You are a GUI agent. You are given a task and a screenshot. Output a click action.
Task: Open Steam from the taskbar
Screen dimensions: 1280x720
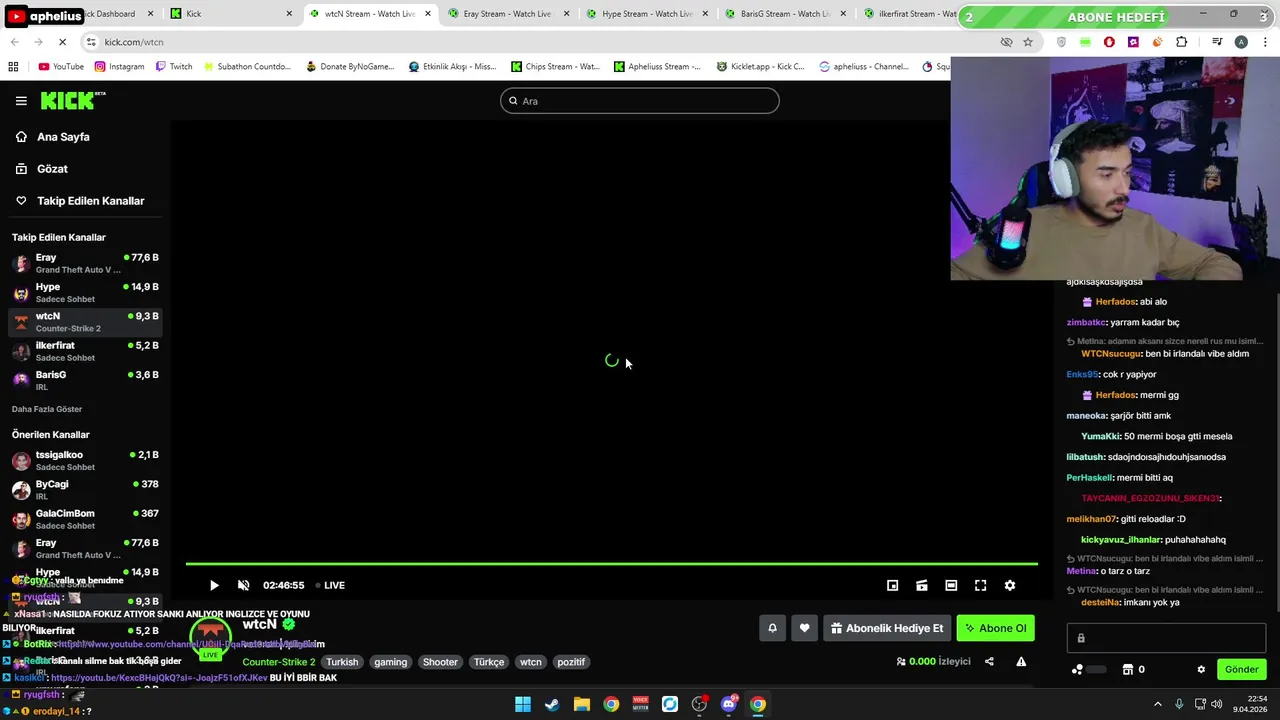pos(552,704)
